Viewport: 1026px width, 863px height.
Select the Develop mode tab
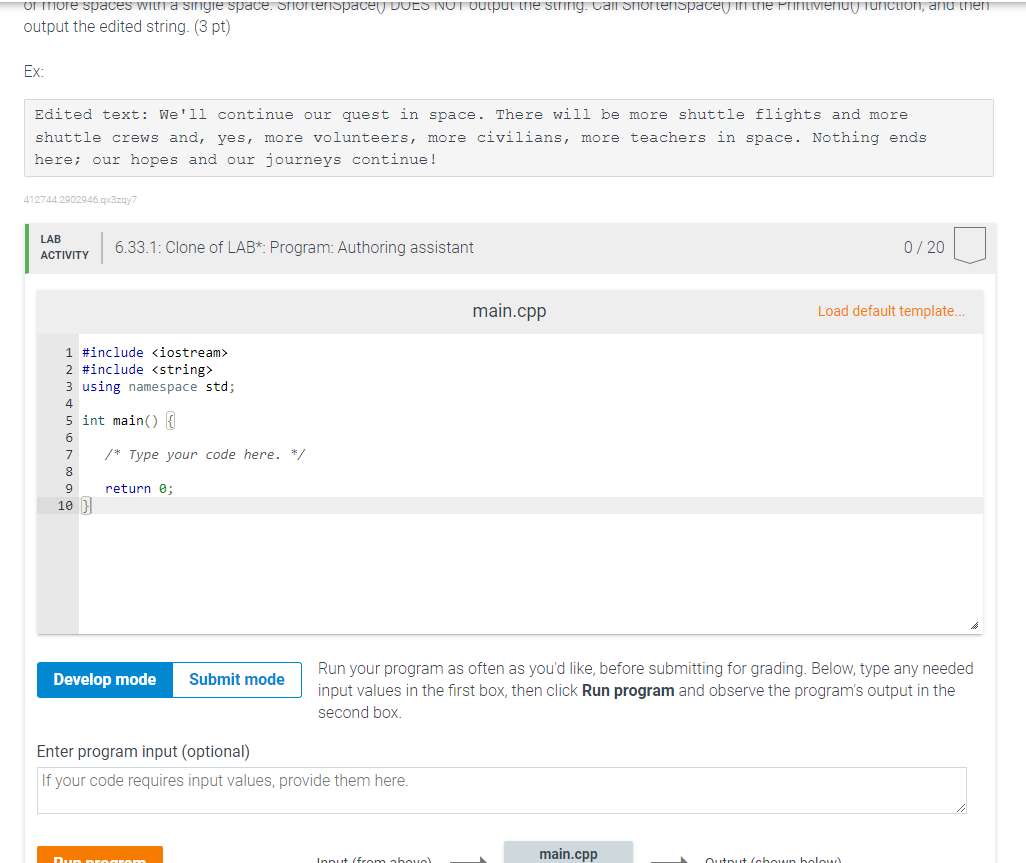104,679
